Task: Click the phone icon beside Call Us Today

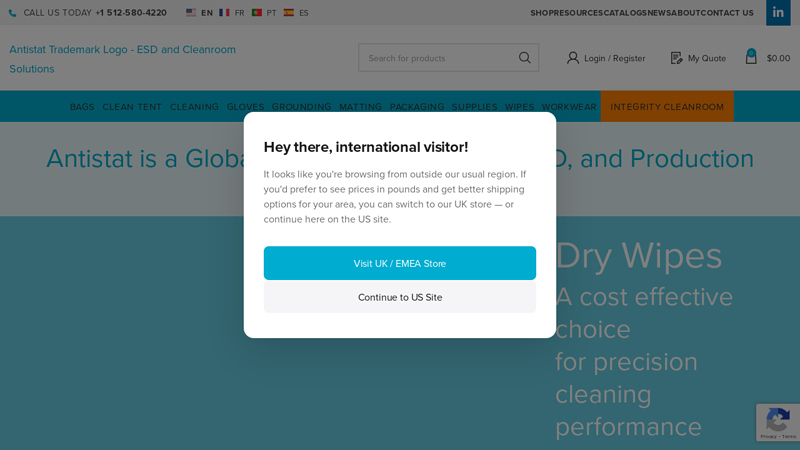Action: click(x=12, y=13)
